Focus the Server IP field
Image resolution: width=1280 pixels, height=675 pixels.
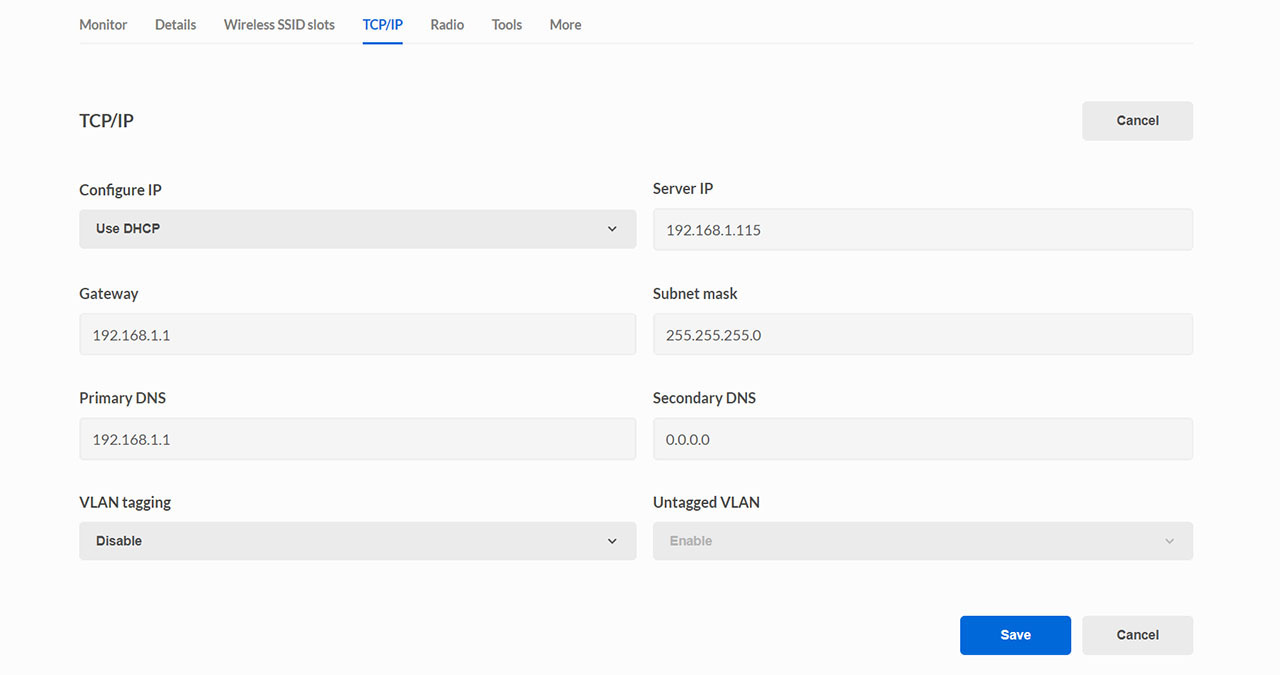coord(922,229)
